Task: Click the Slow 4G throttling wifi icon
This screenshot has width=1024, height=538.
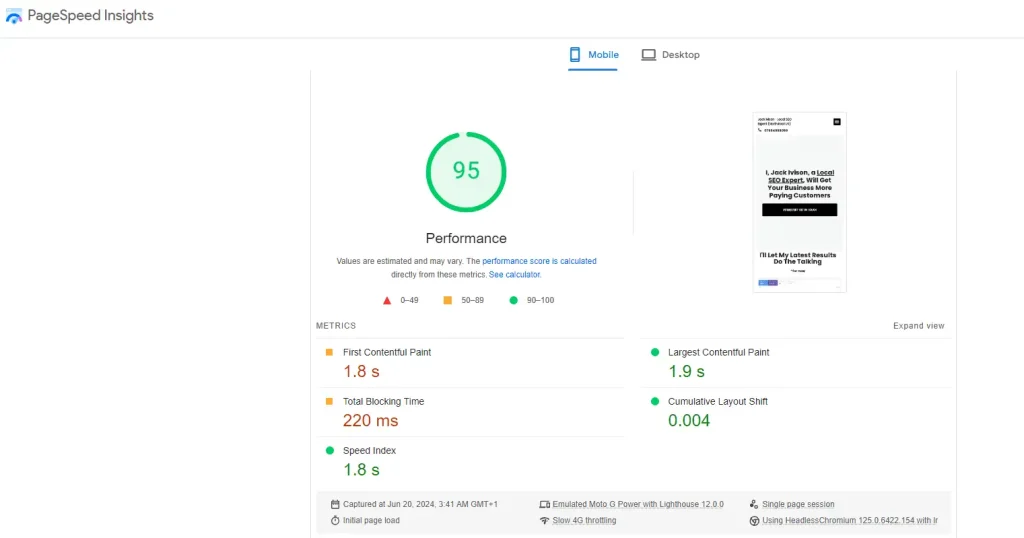Action: click(544, 521)
